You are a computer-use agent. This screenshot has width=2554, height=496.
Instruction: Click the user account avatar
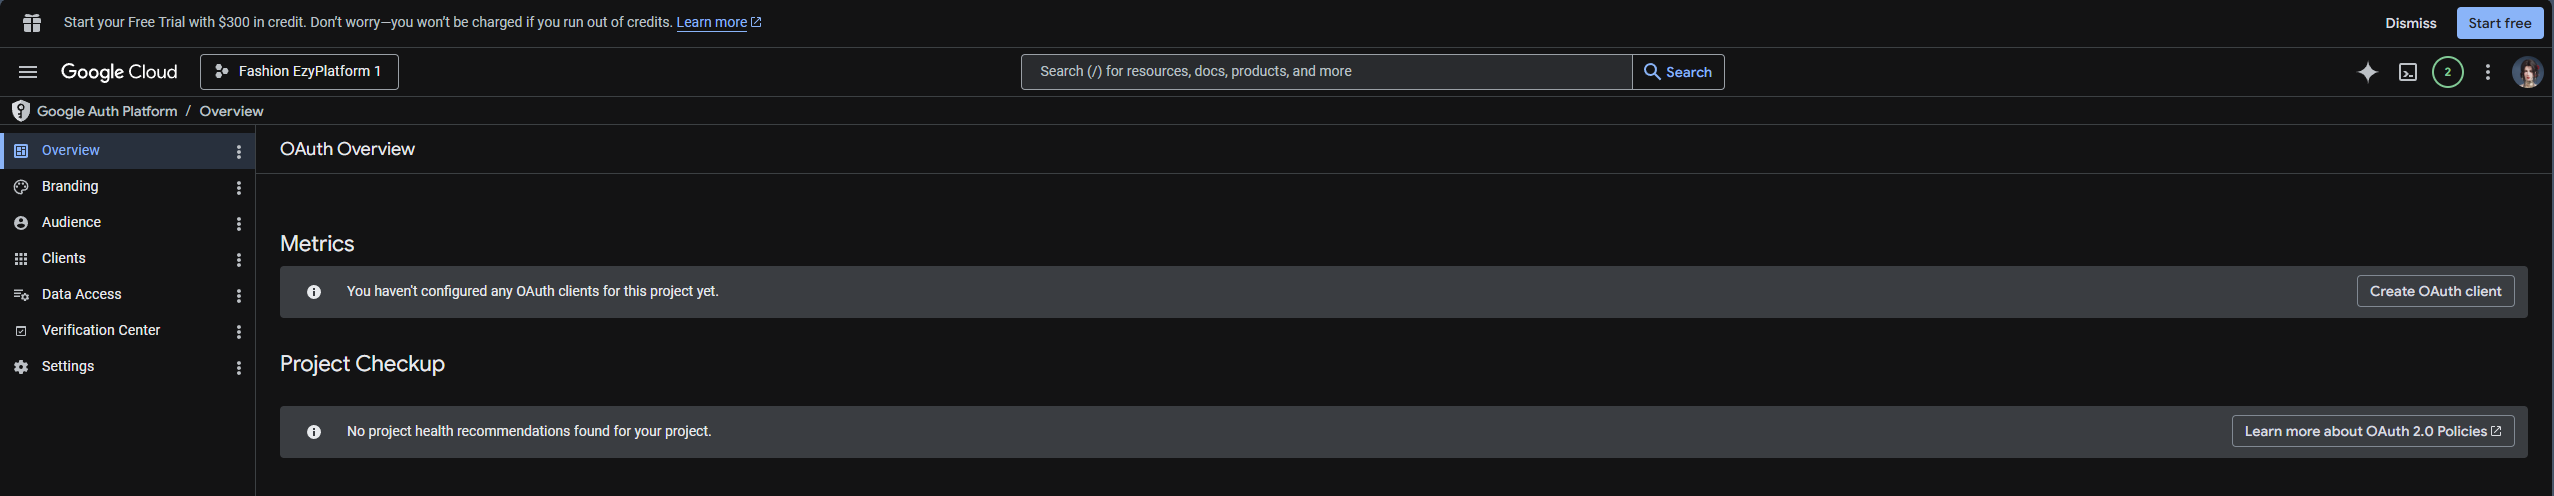tap(2527, 72)
